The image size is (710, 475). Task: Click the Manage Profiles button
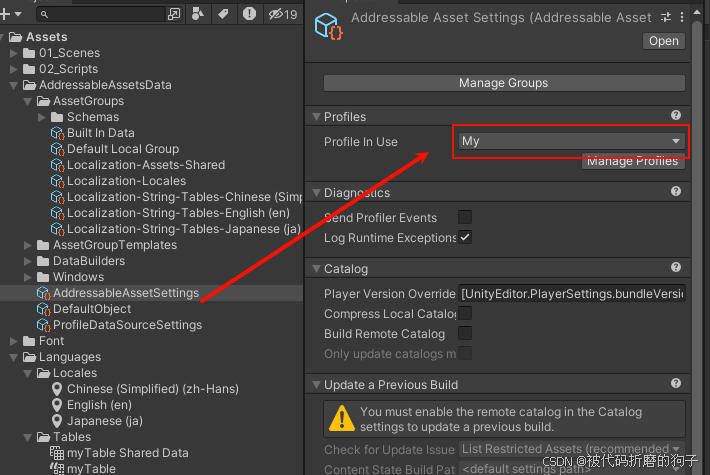633,163
